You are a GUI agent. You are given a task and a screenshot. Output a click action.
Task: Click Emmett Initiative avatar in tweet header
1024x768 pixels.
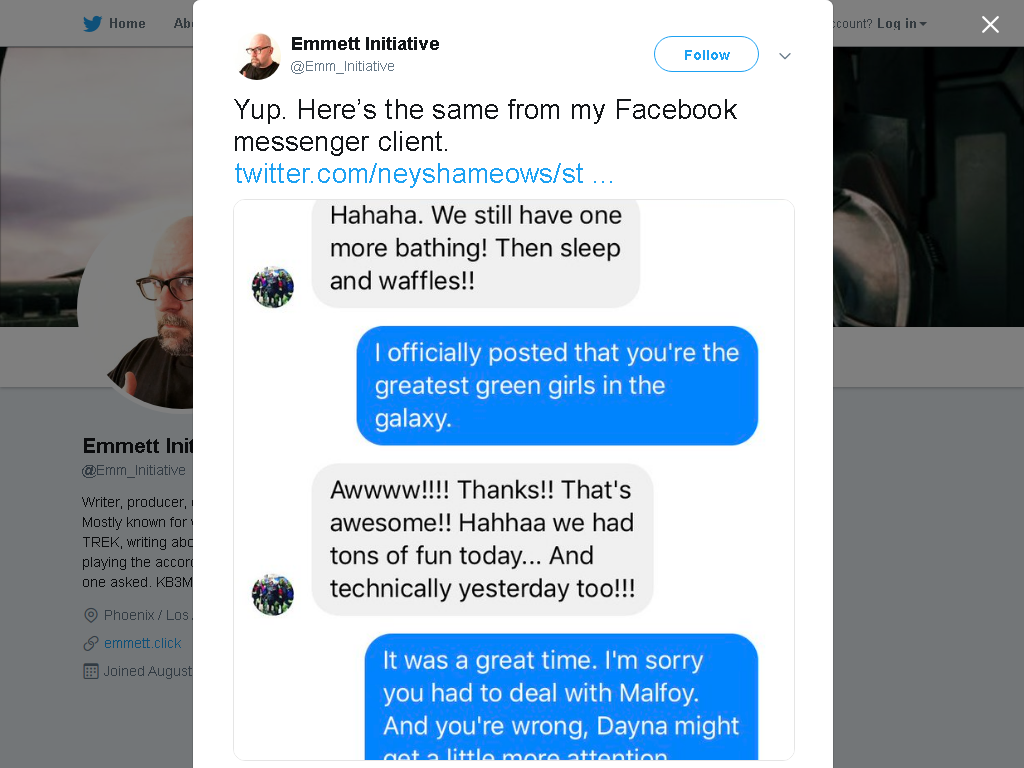click(259, 56)
